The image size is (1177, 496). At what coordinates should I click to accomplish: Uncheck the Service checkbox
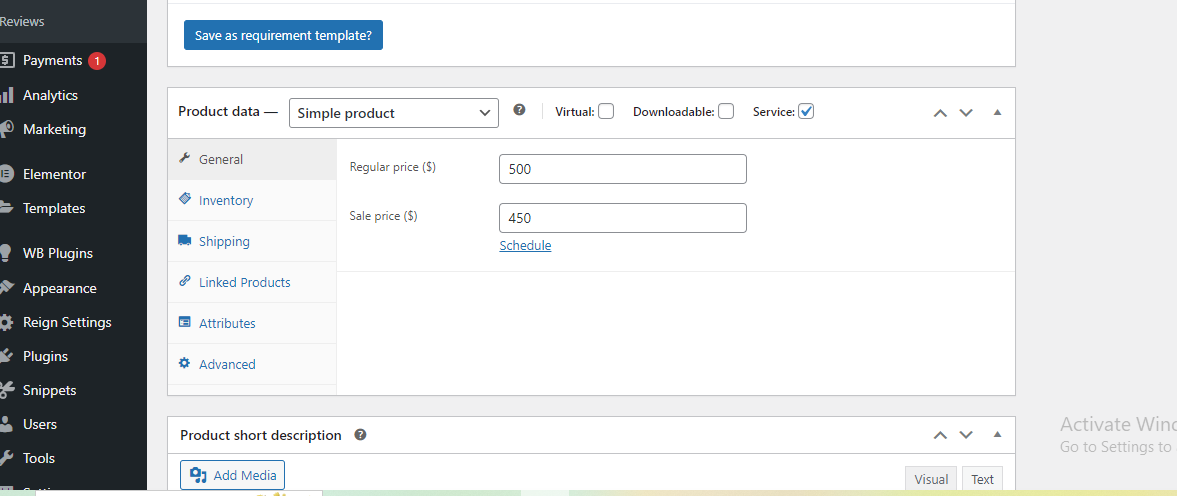(806, 111)
